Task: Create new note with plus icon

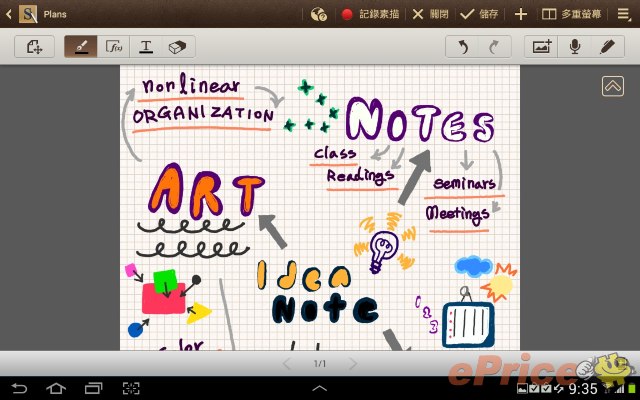Action: tap(520, 14)
